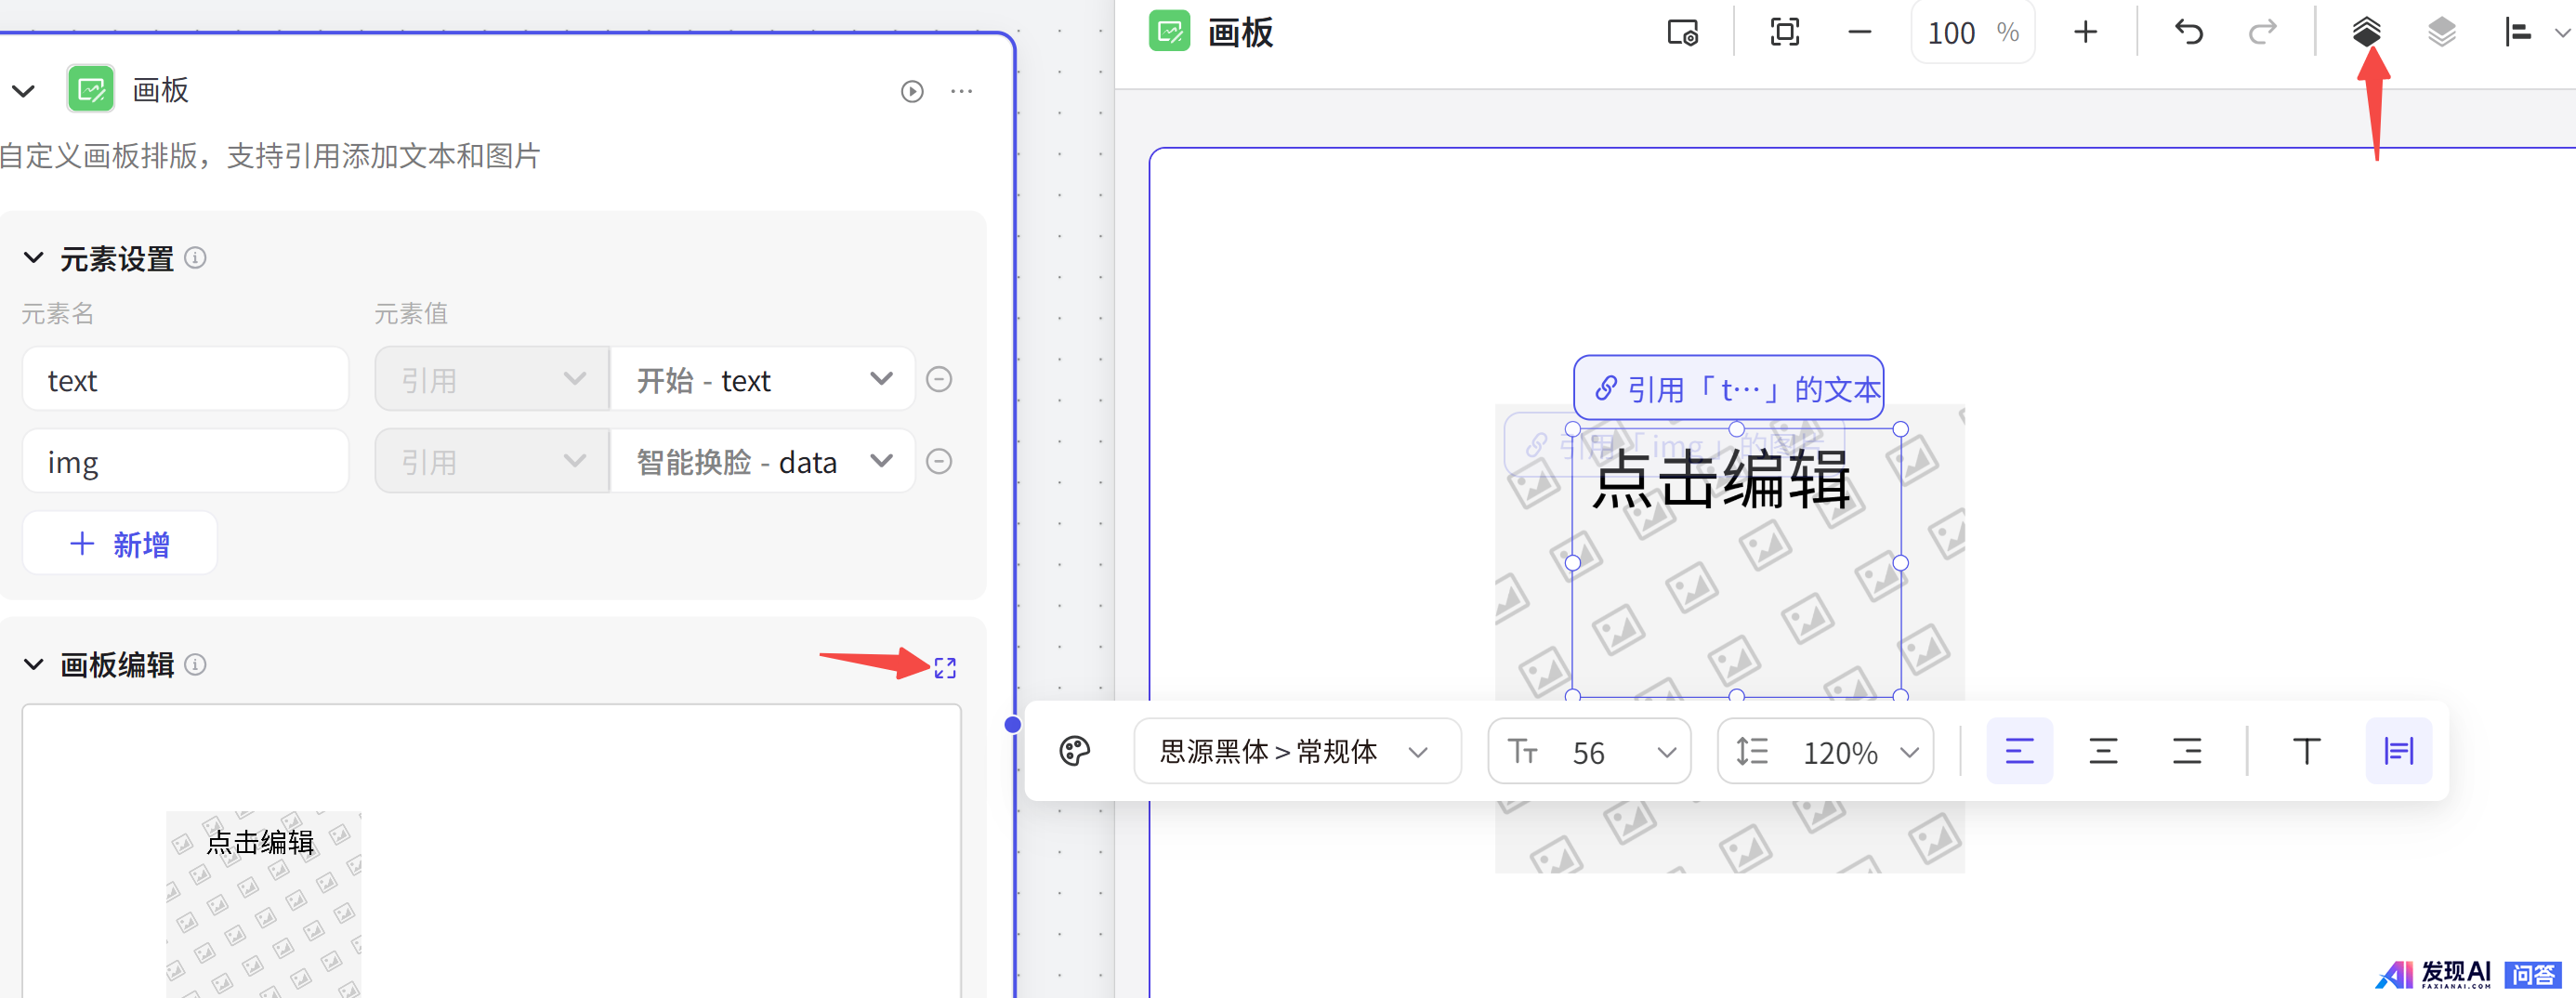Zoom out with the minus icon
Screen dimensions: 2576x998
[x=1859, y=33]
